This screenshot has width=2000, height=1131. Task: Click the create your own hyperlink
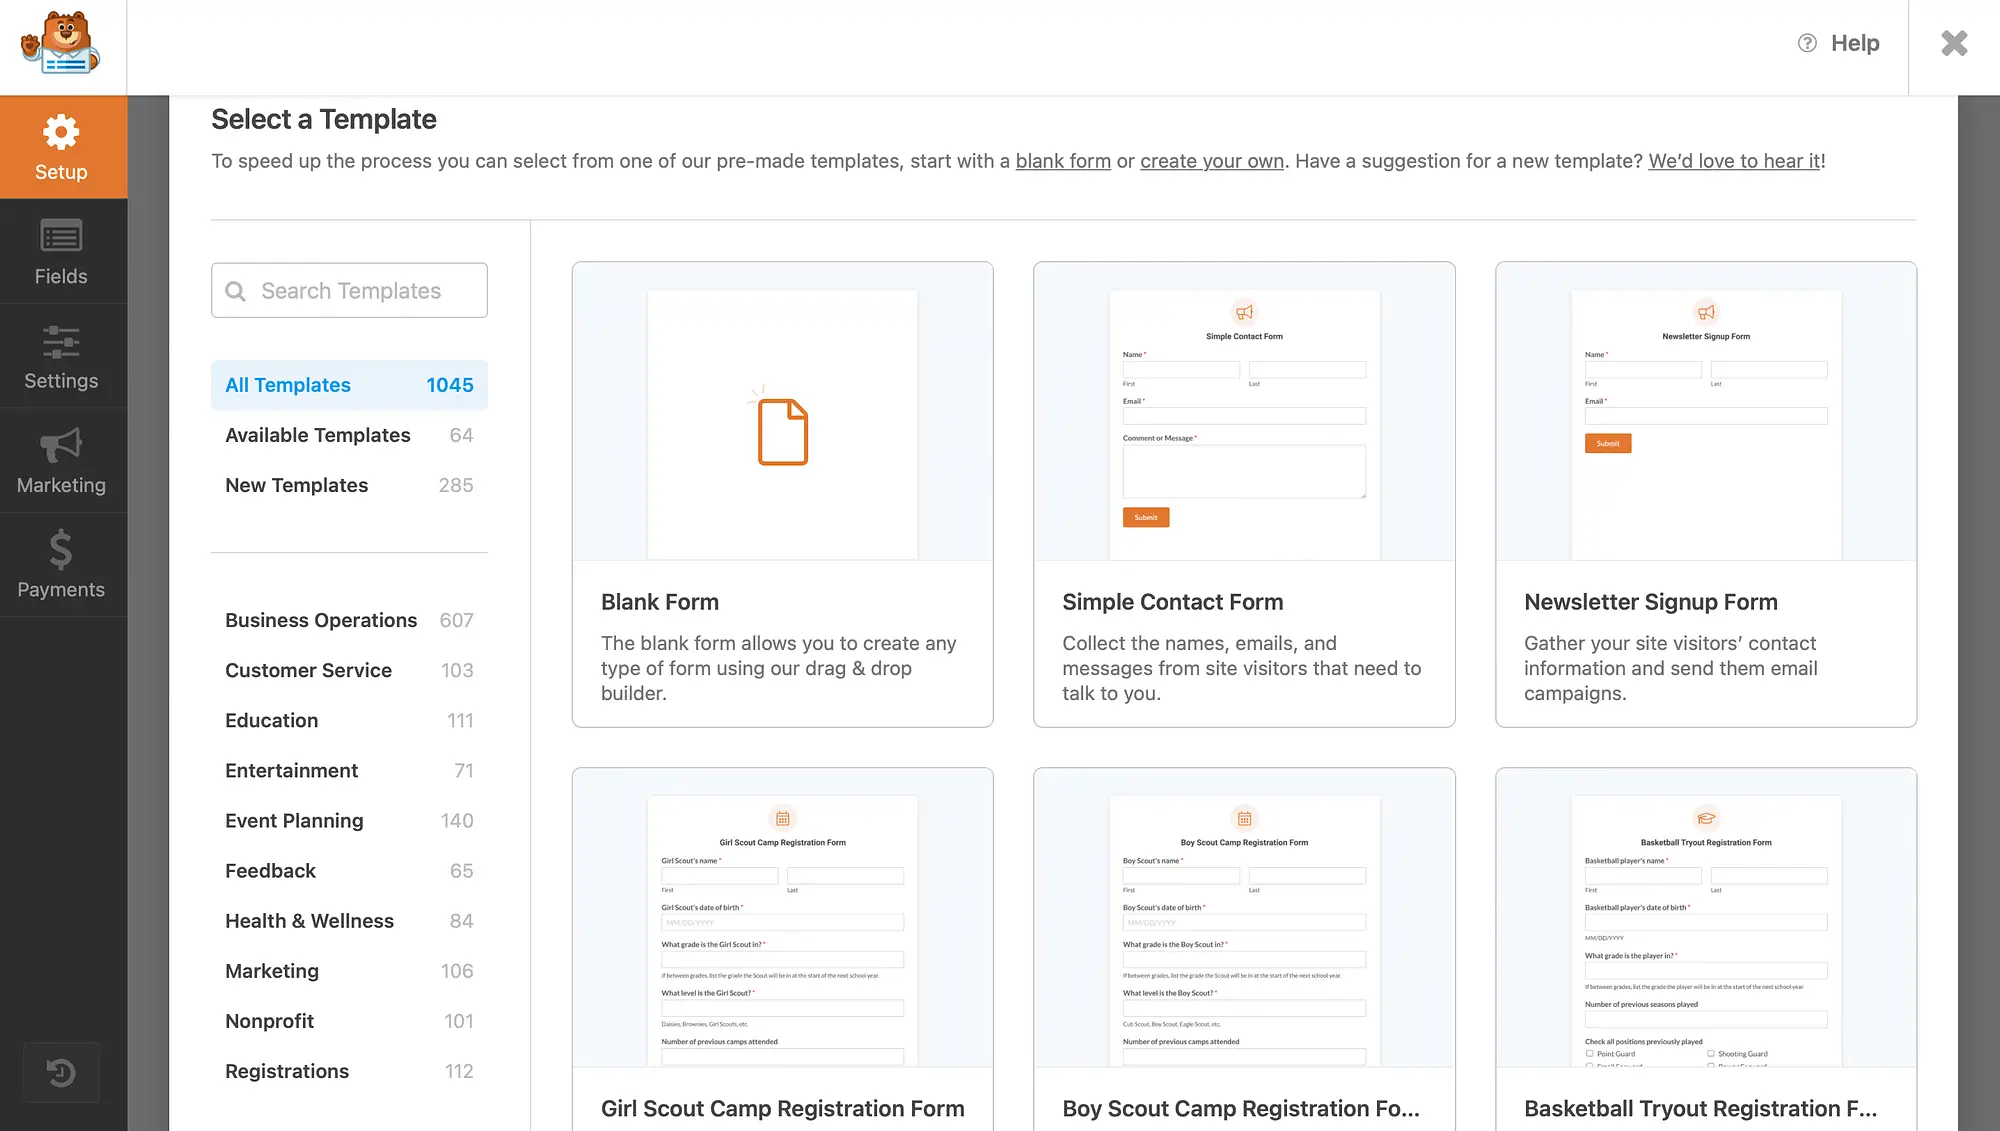click(x=1212, y=159)
